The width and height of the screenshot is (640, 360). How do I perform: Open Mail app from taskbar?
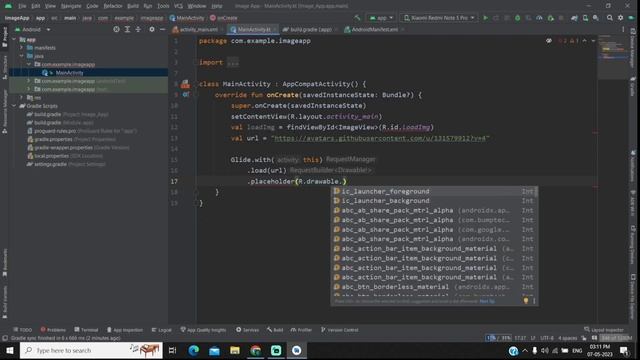(x=214, y=350)
